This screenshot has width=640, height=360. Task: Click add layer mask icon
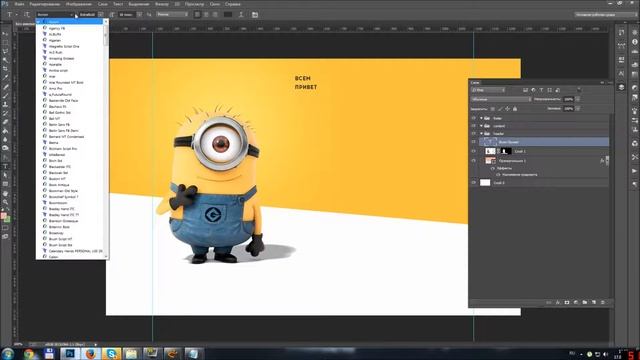567,302
